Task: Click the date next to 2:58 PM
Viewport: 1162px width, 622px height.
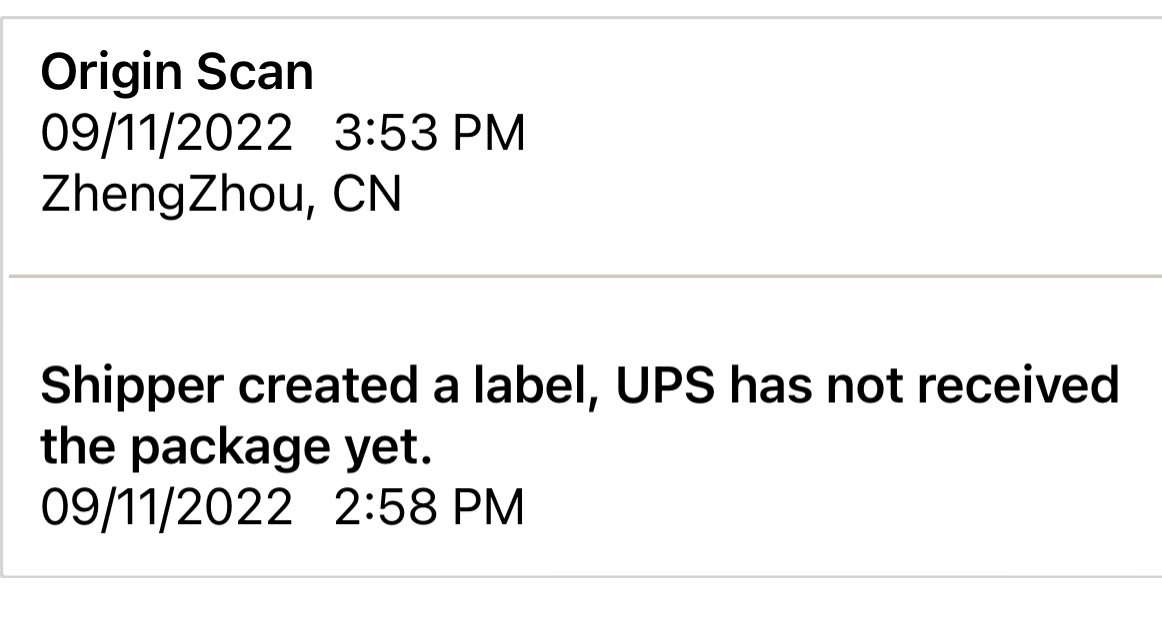Action: coord(167,508)
